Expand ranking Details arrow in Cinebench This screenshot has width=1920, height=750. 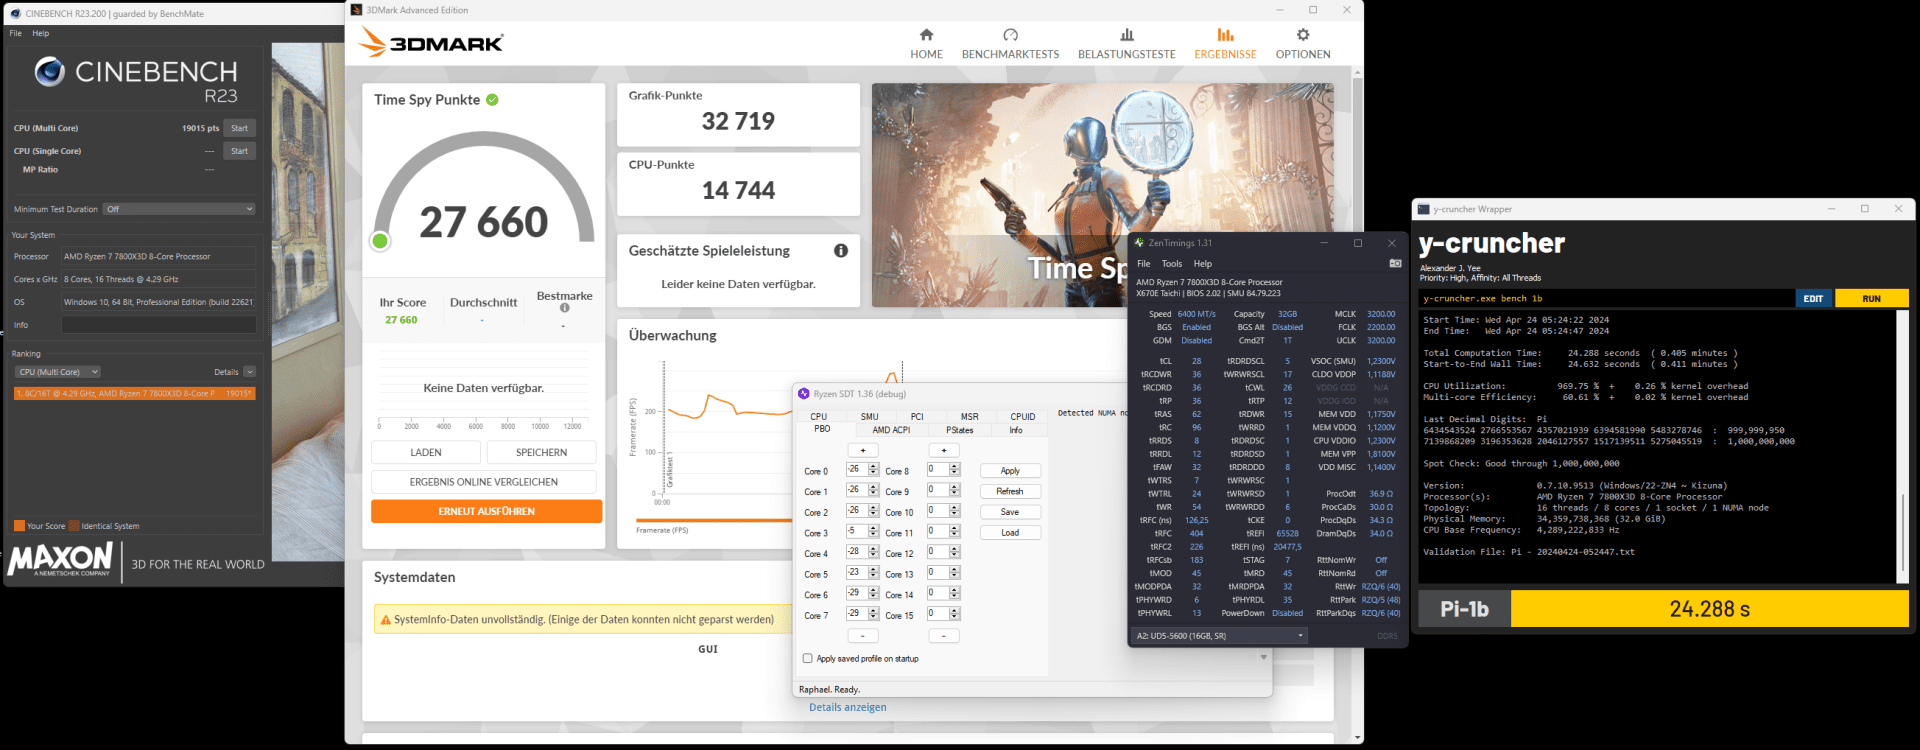point(249,372)
